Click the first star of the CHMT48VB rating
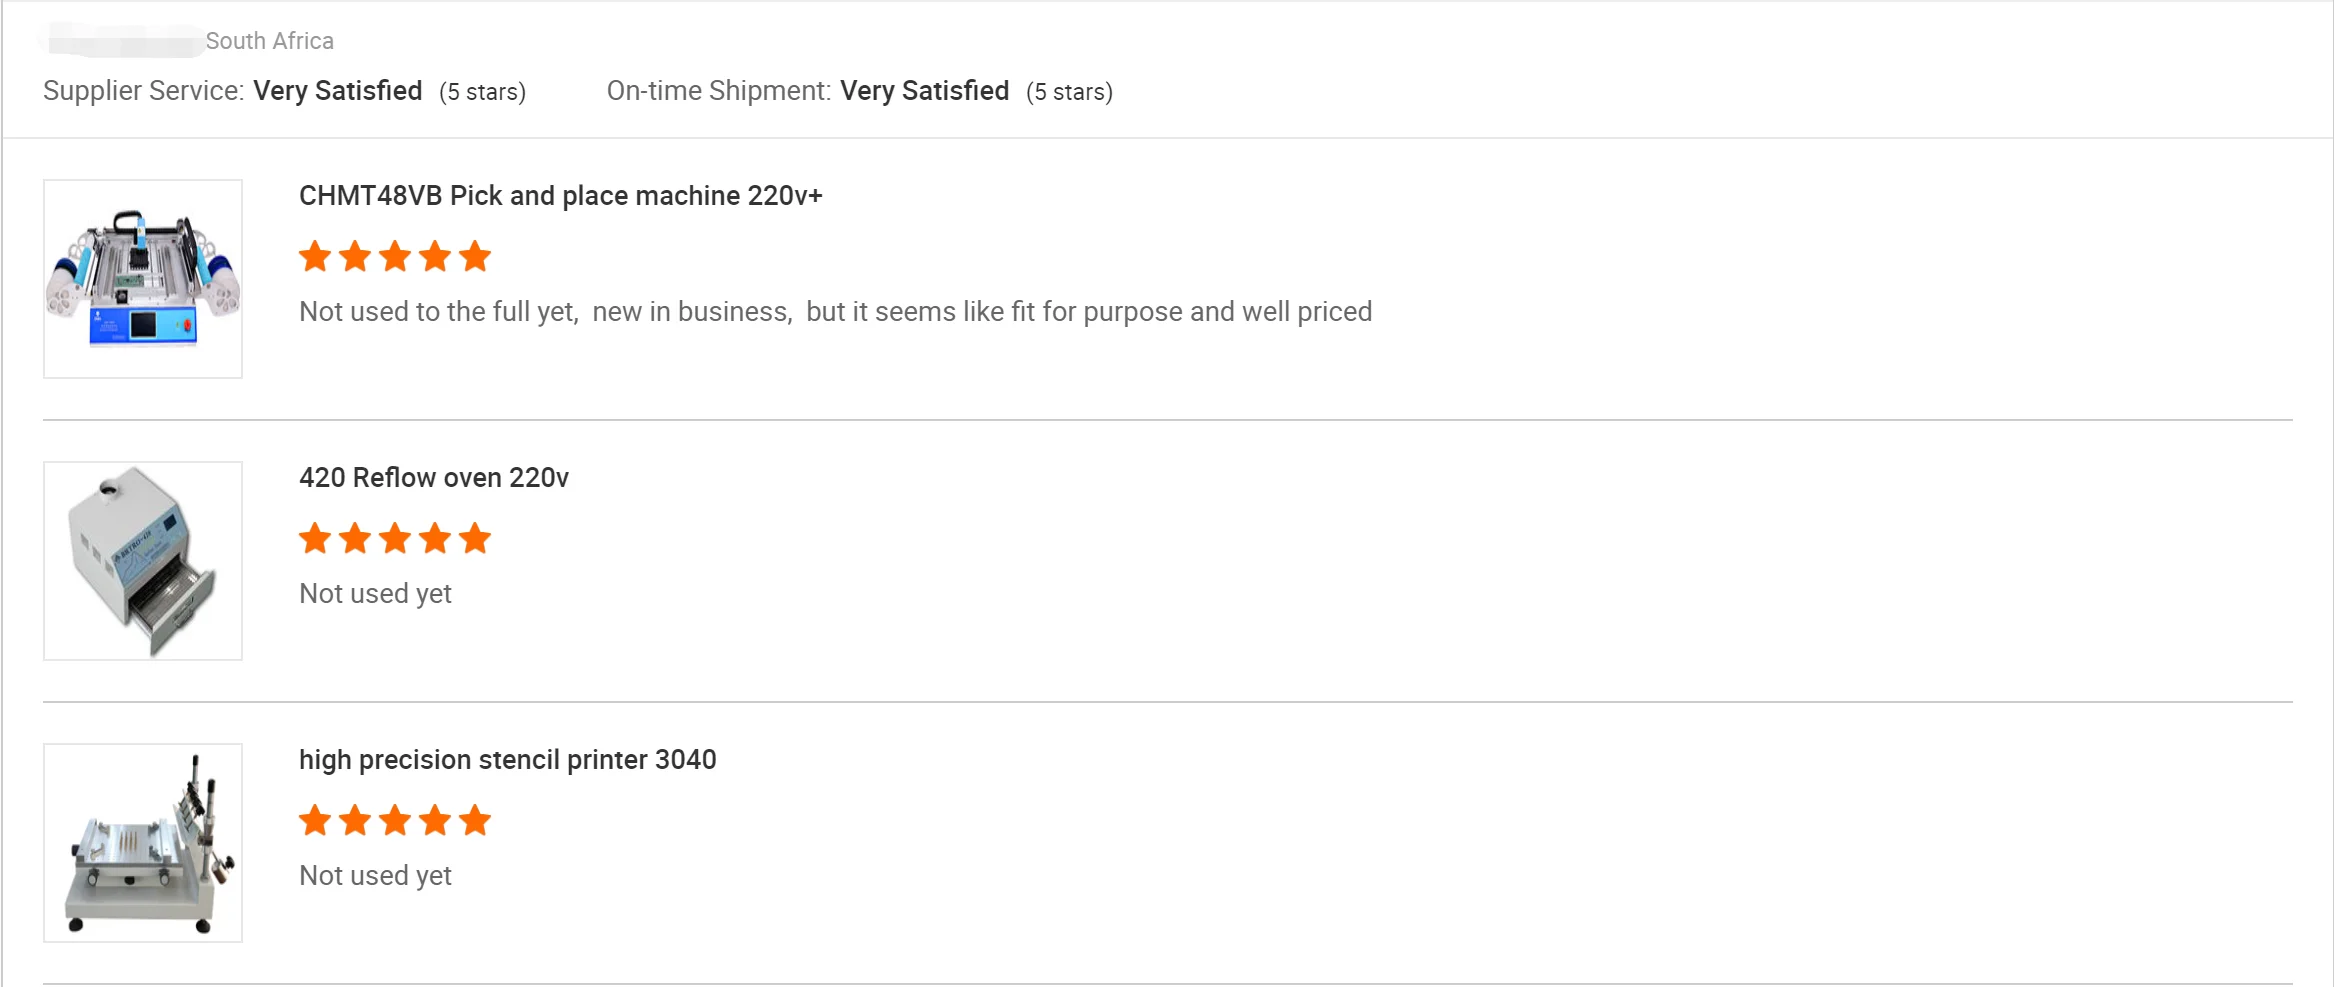This screenshot has height=987, width=2334. coord(315,257)
